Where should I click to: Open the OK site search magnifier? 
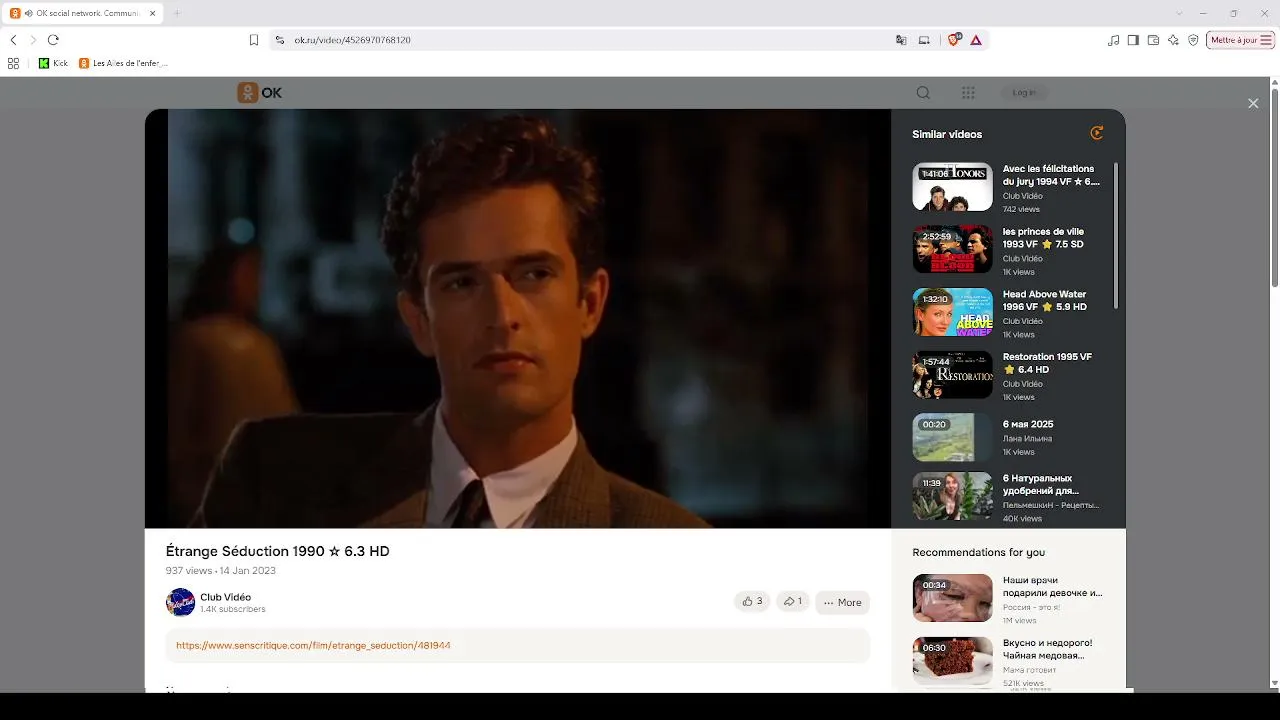coord(923,93)
